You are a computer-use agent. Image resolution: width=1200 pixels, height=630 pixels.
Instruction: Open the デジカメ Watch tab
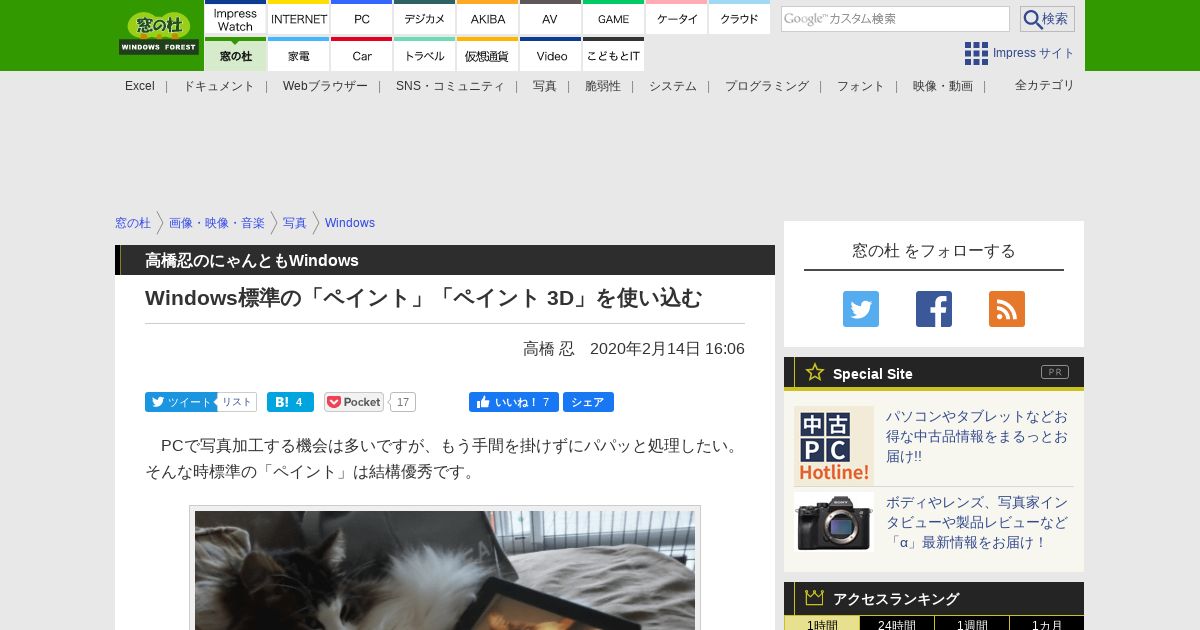coord(425,19)
